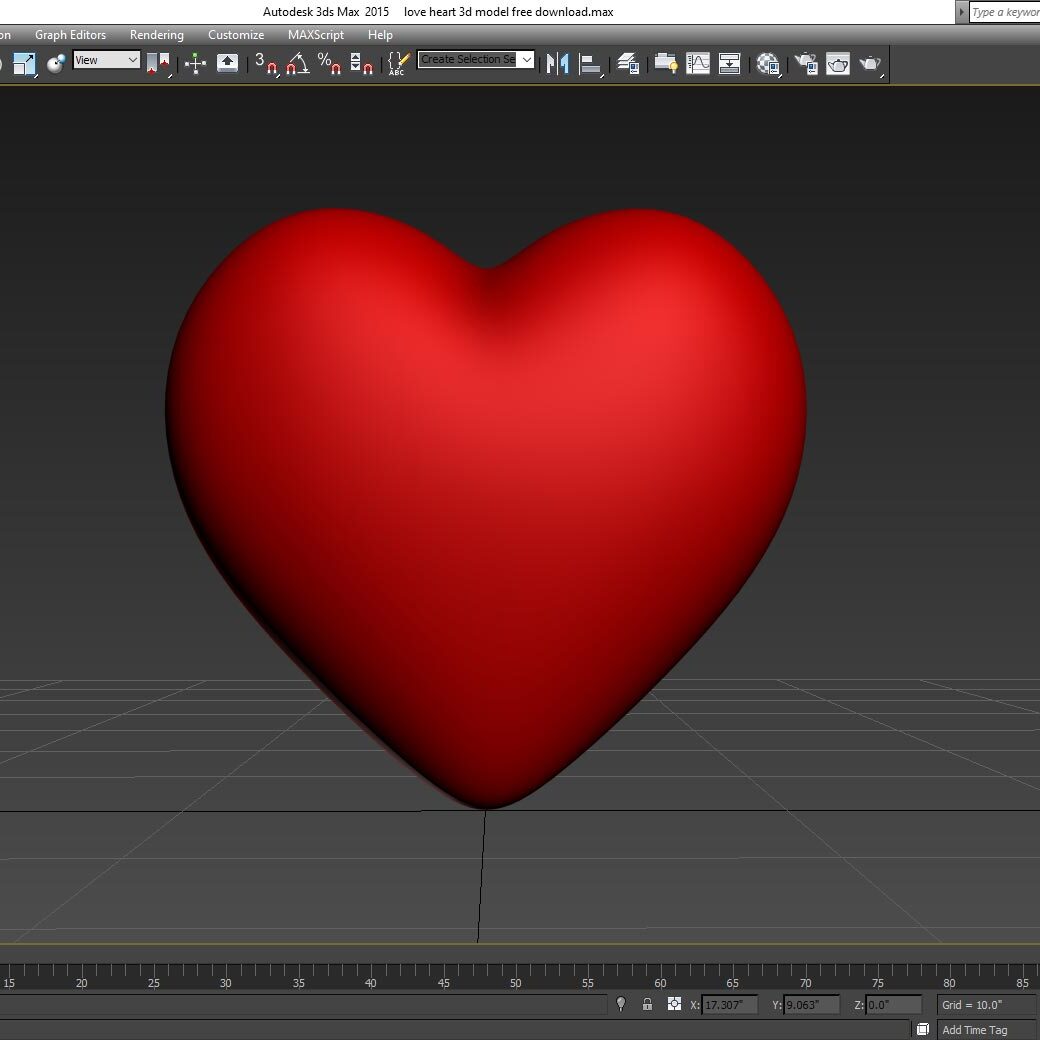Open the Align tool
Image resolution: width=1040 pixels, height=1040 pixels.
591,63
